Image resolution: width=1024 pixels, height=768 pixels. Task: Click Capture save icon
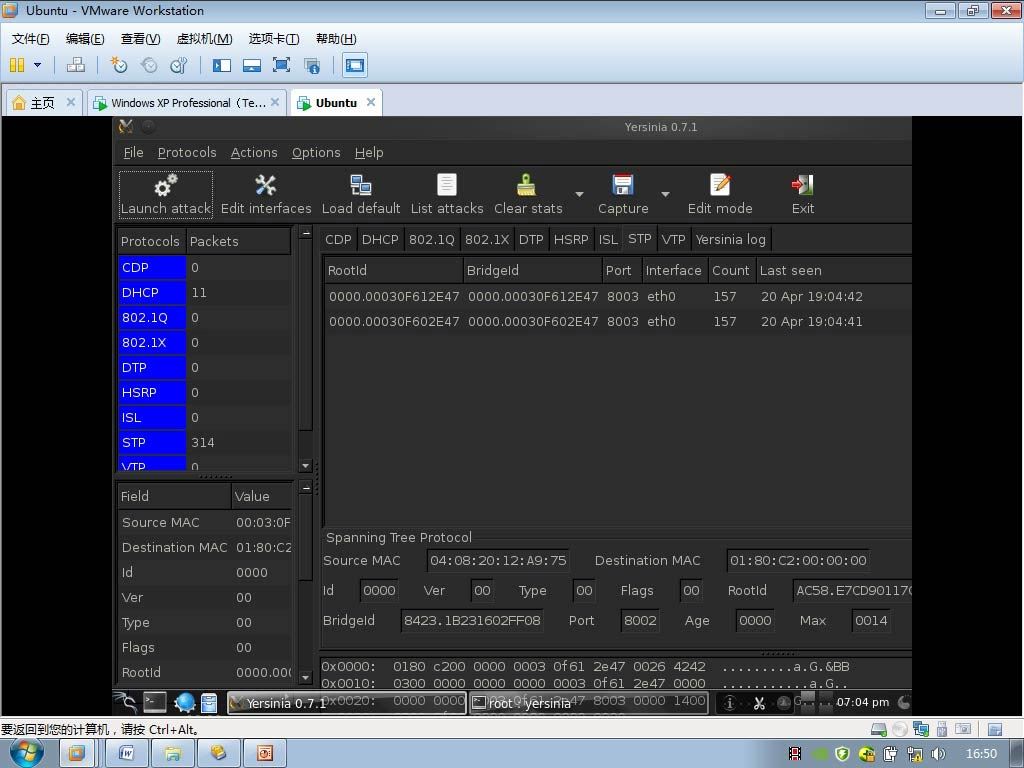tap(622, 186)
